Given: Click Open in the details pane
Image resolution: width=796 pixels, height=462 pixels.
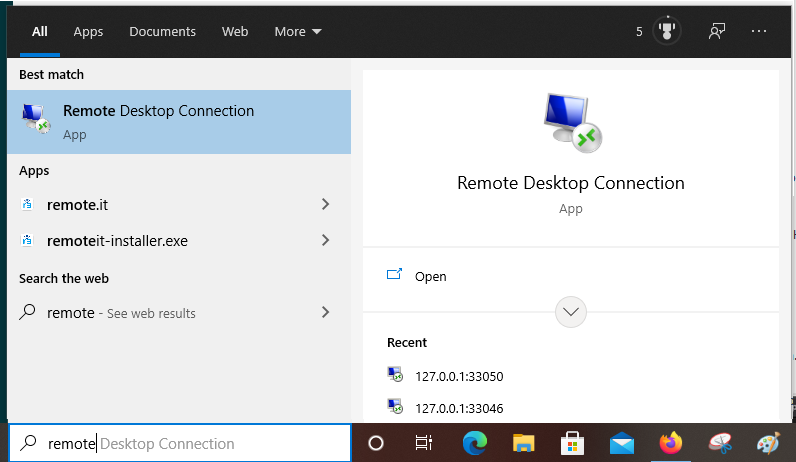Looking at the screenshot, I should point(430,277).
